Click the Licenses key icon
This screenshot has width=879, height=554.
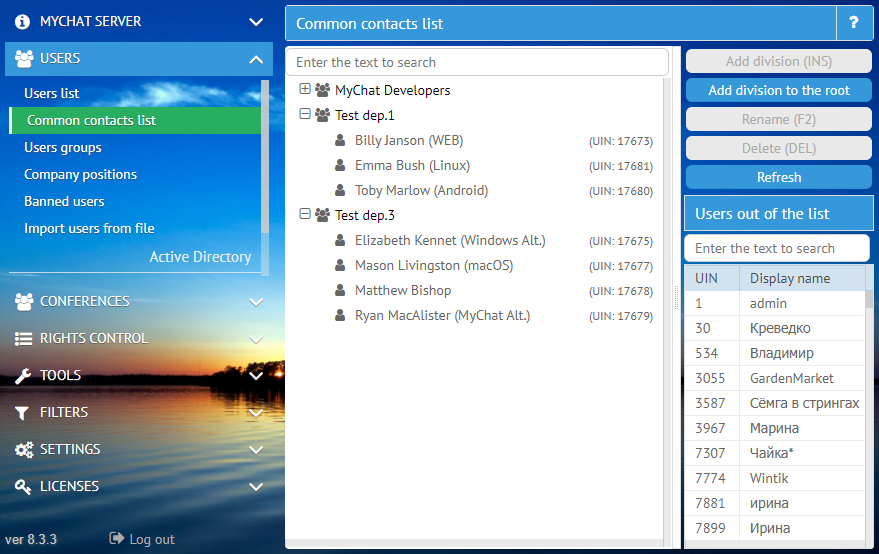[24, 486]
